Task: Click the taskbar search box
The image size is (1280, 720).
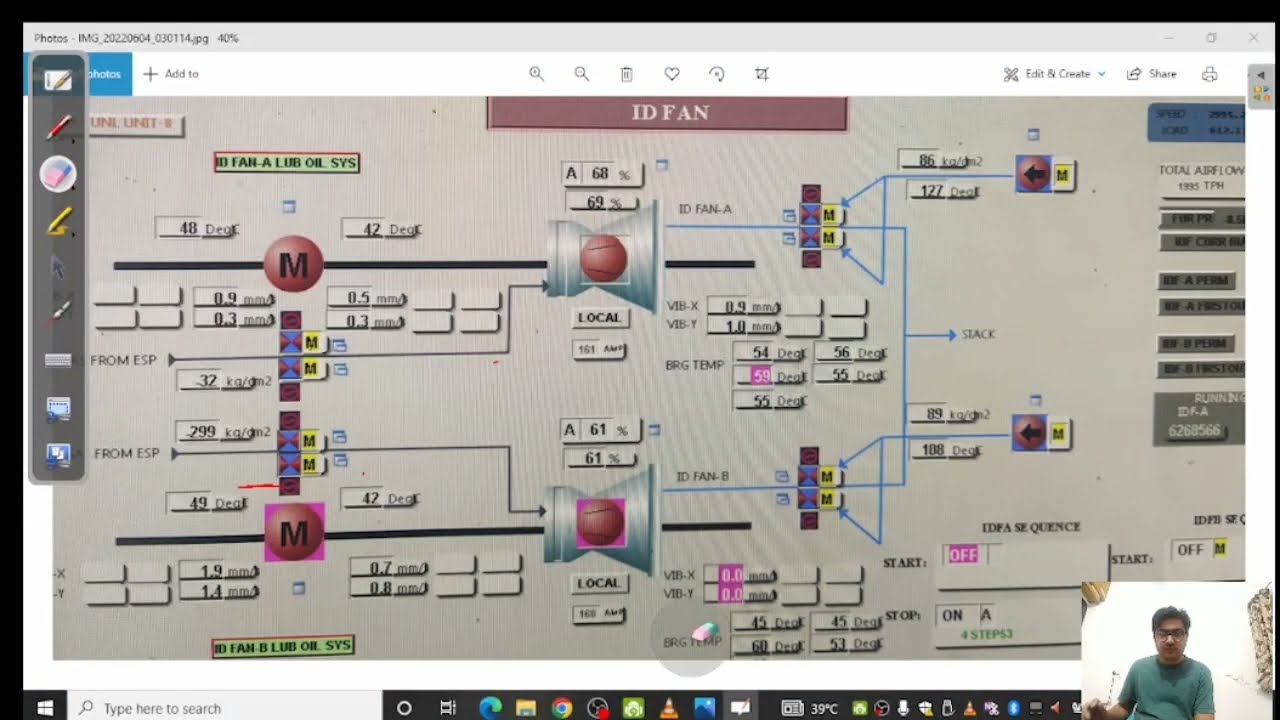Action: coord(225,708)
